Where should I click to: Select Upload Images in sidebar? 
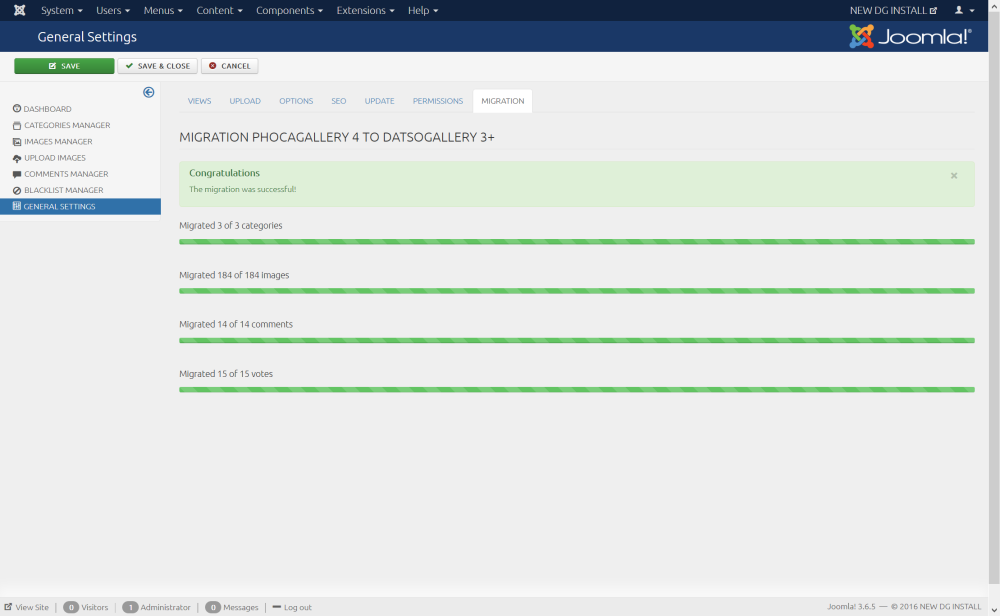pyautogui.click(x=54, y=158)
